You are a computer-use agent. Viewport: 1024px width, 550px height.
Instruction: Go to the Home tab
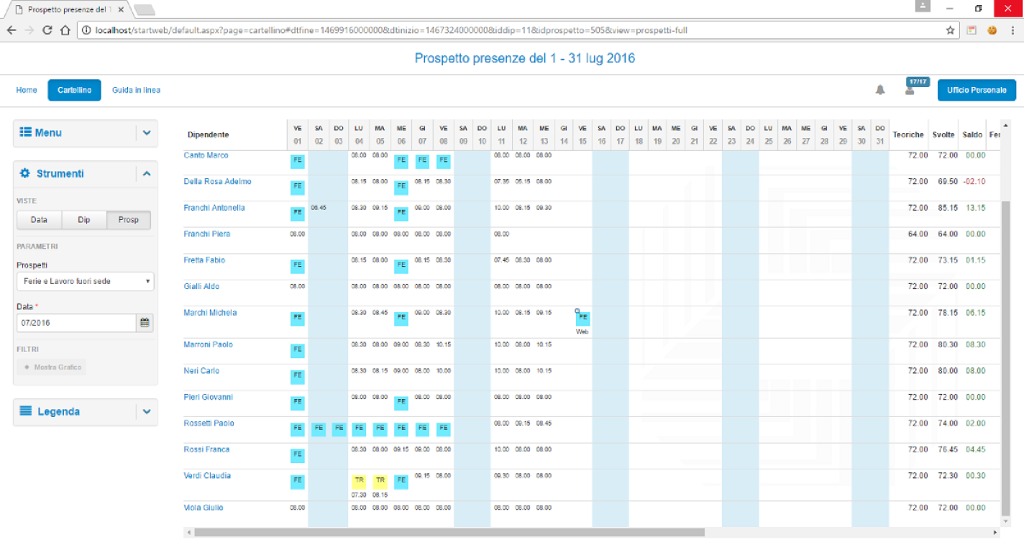coord(27,90)
